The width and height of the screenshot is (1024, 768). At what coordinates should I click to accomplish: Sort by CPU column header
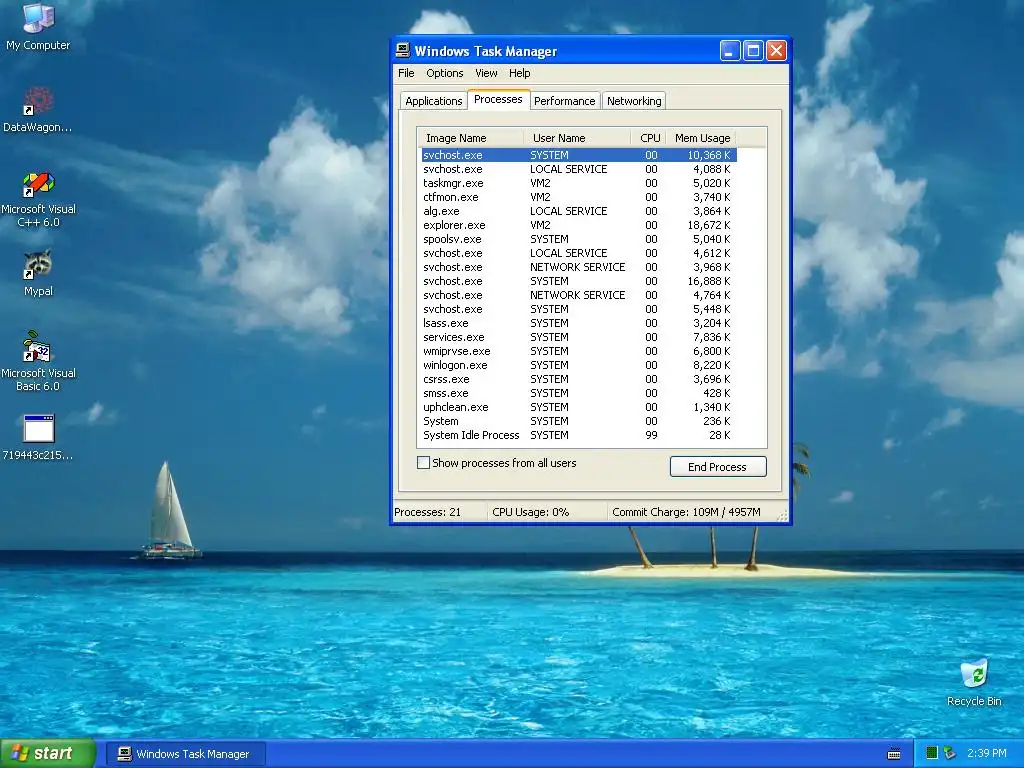[649, 138]
